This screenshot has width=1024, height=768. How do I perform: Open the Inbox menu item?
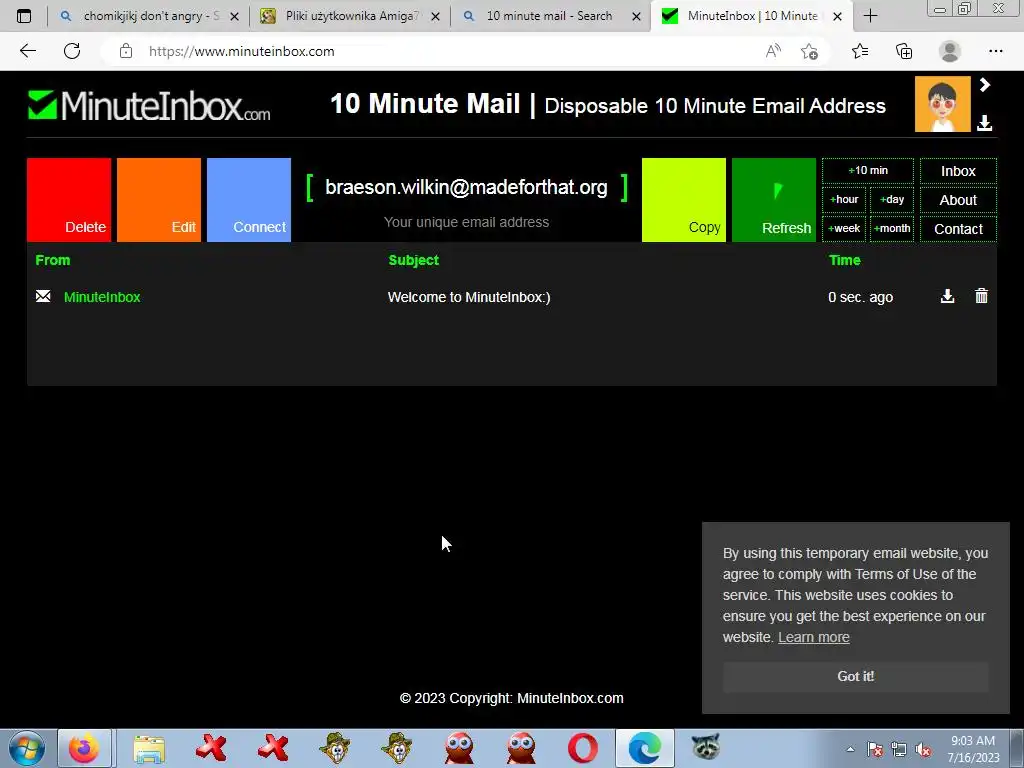click(958, 171)
